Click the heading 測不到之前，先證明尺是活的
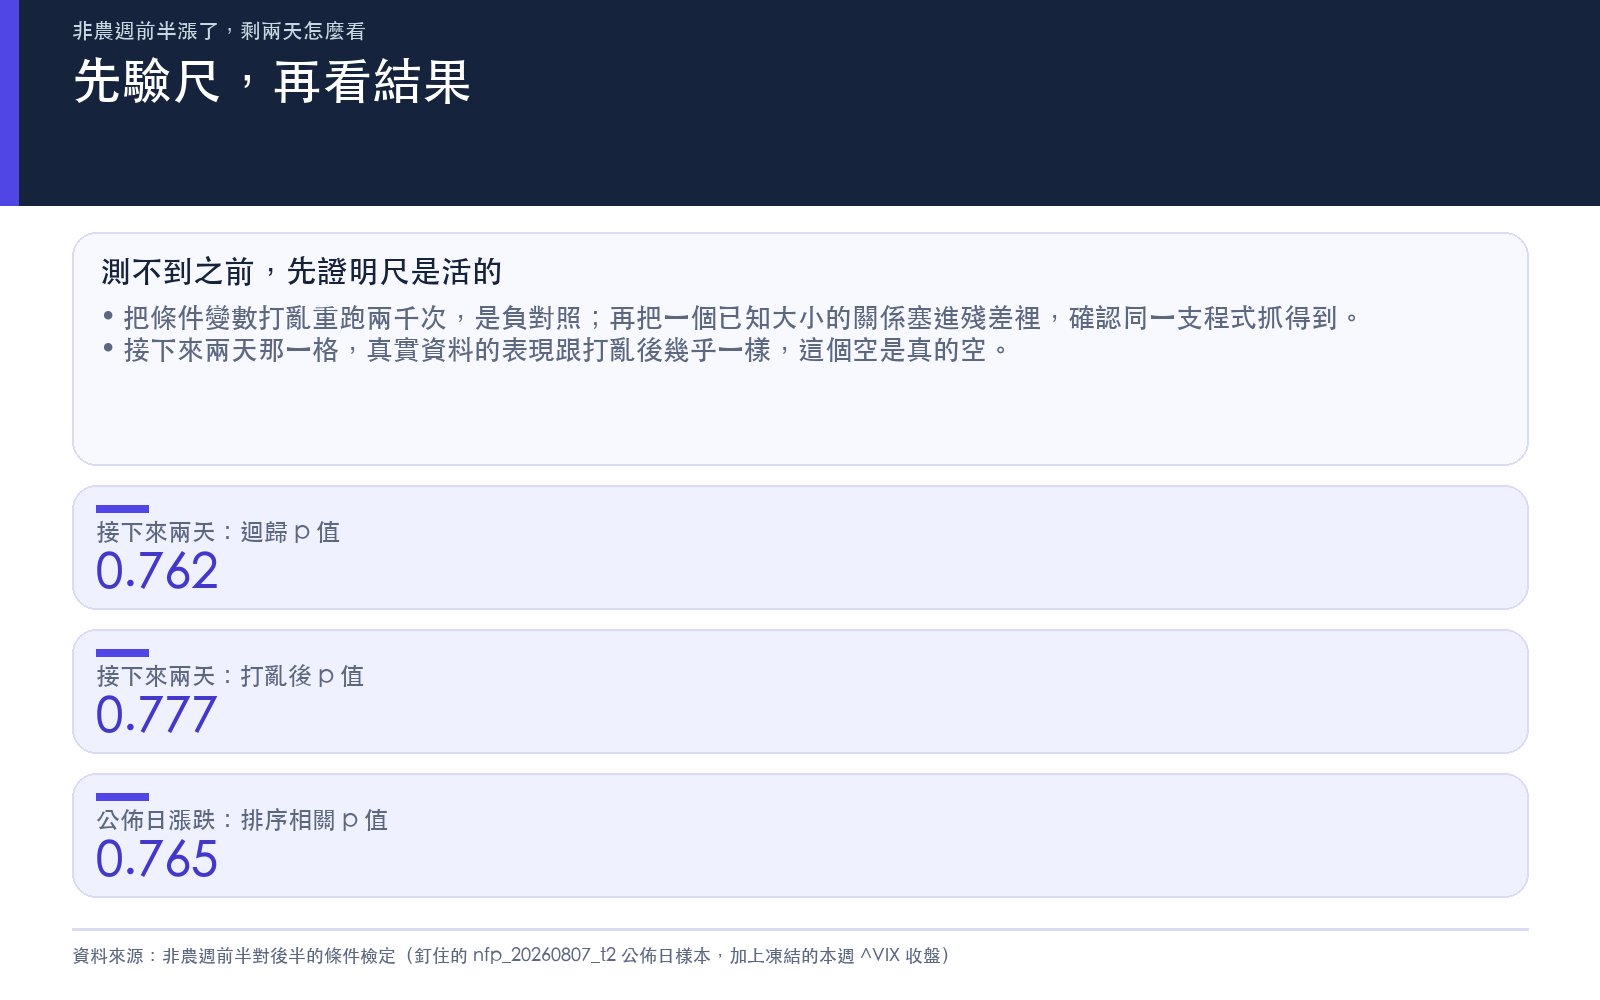1600x1000 pixels. tap(301, 271)
